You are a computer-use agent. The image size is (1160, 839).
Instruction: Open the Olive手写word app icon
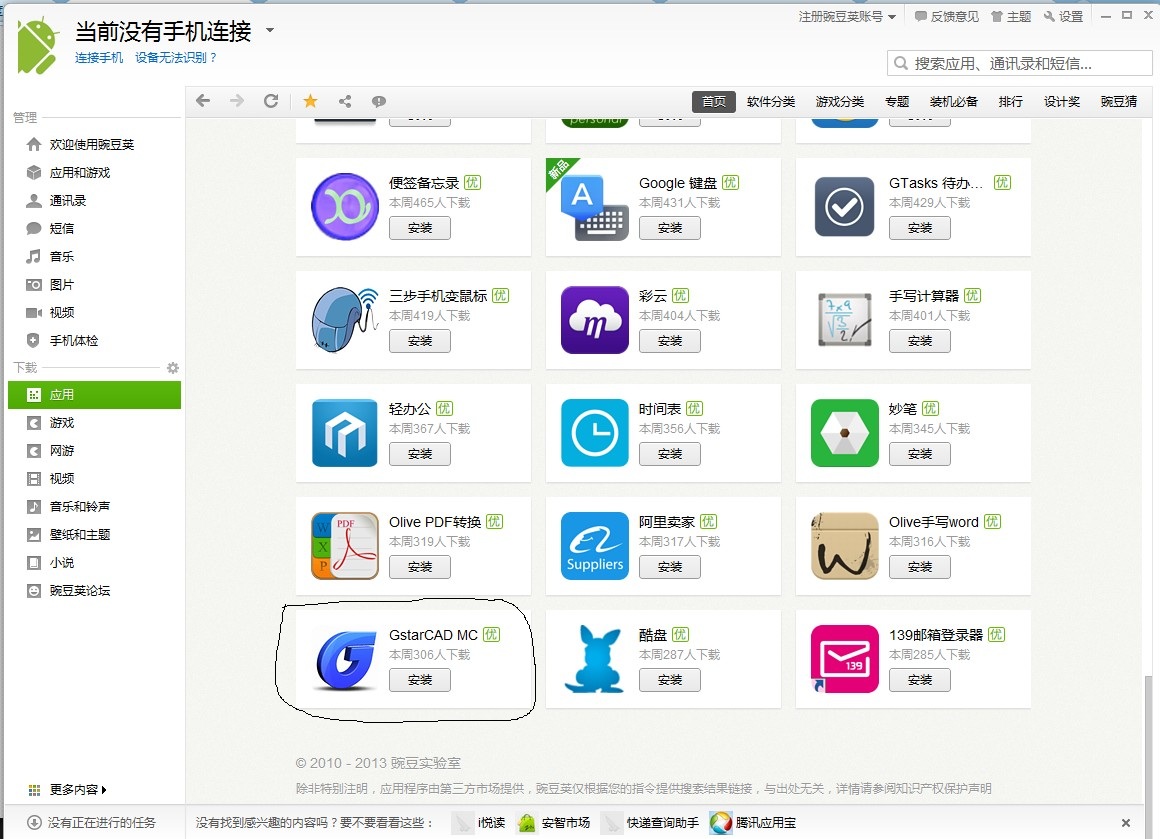(844, 545)
